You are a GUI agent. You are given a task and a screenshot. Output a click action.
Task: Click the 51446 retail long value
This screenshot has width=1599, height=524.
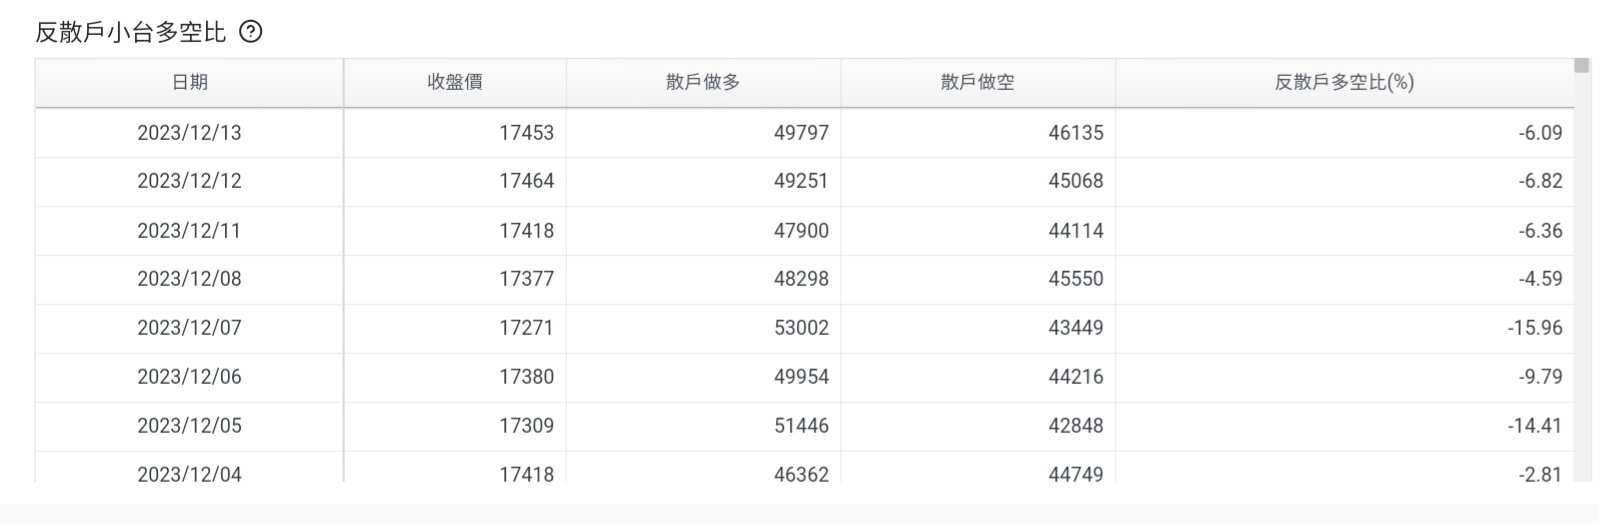coord(801,426)
